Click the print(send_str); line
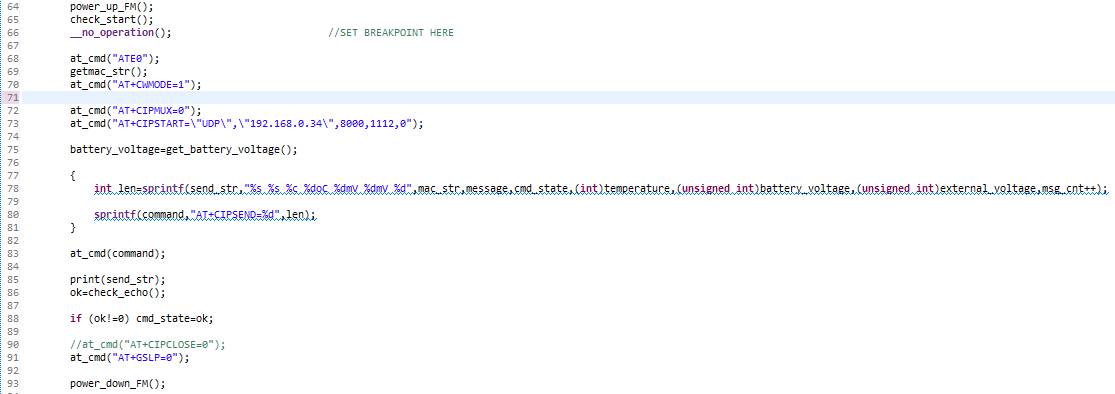 pyautogui.click(x=118, y=279)
